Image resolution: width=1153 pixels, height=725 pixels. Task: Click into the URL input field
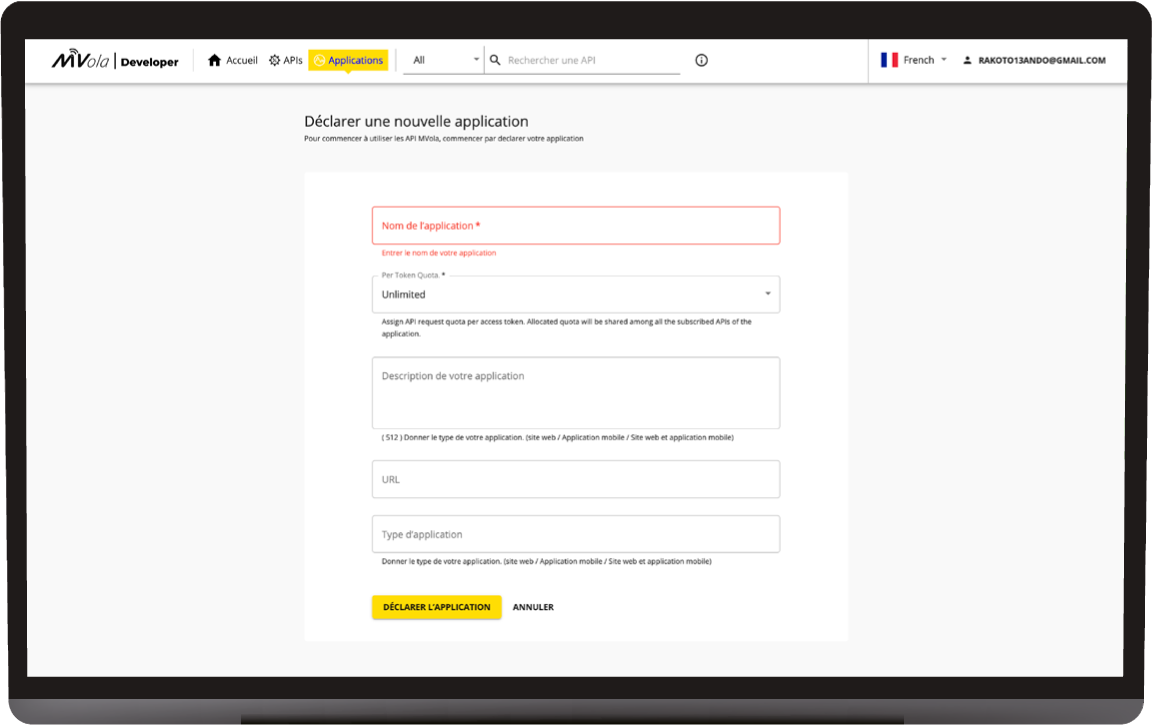pyautogui.click(x=575, y=479)
